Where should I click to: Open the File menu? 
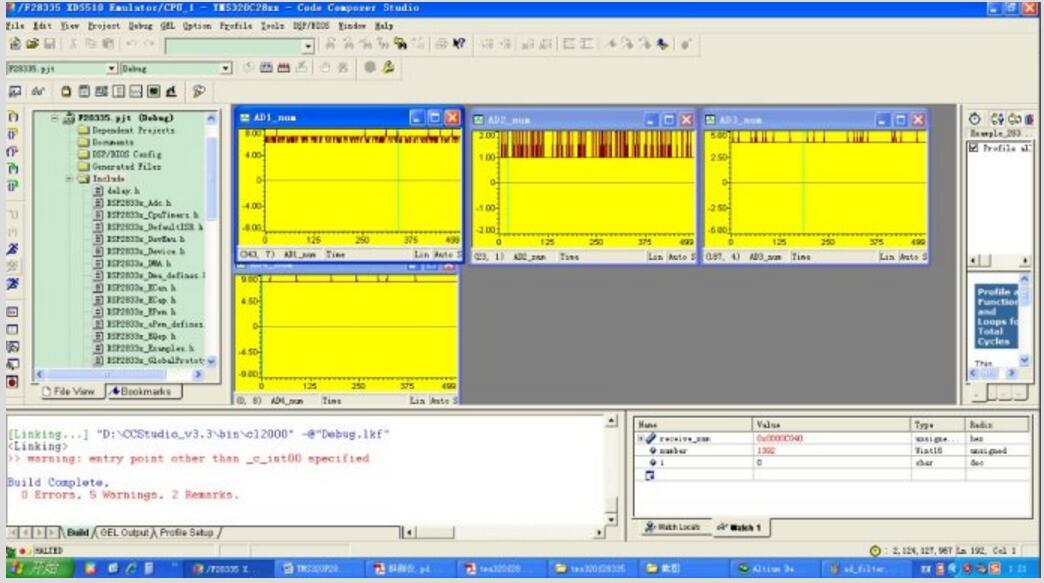point(15,26)
